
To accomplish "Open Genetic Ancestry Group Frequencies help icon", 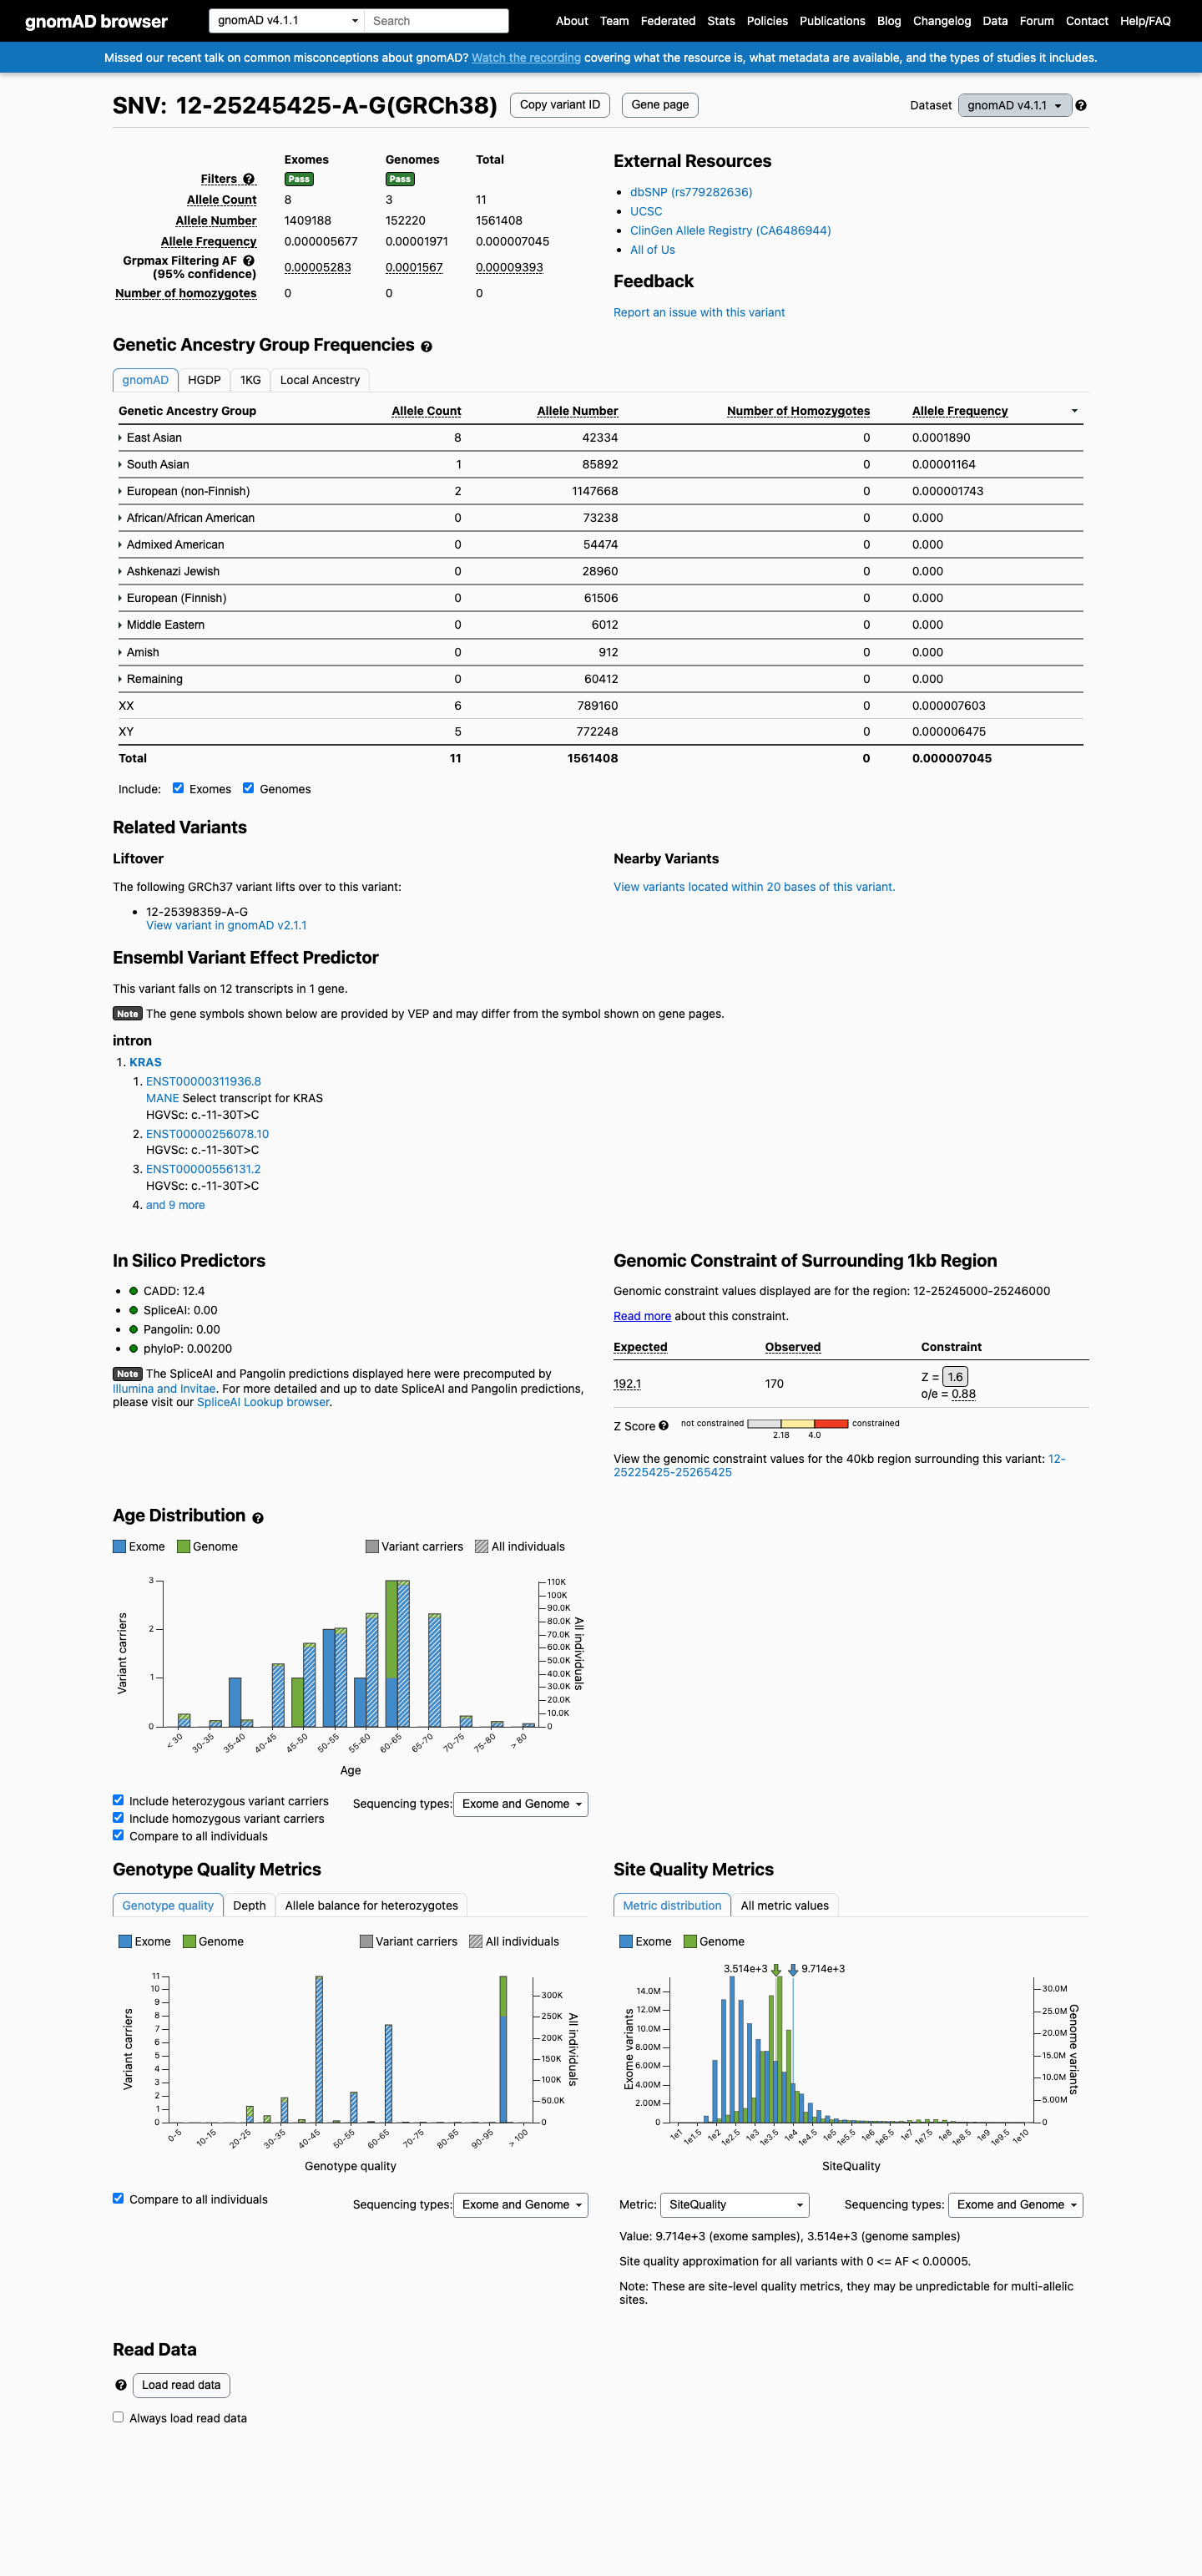I will pos(426,347).
